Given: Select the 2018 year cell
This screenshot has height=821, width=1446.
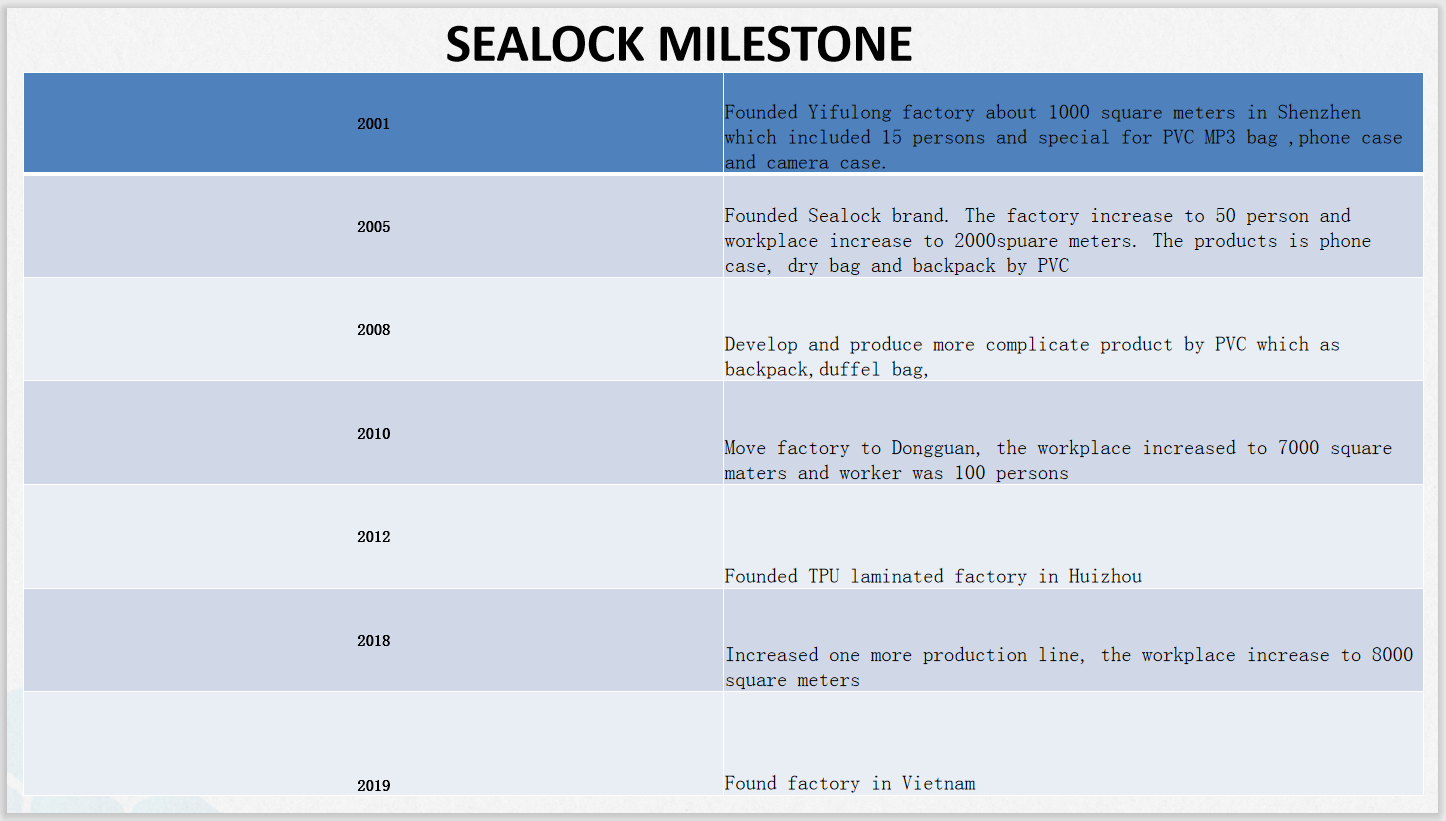Looking at the screenshot, I should point(373,640).
